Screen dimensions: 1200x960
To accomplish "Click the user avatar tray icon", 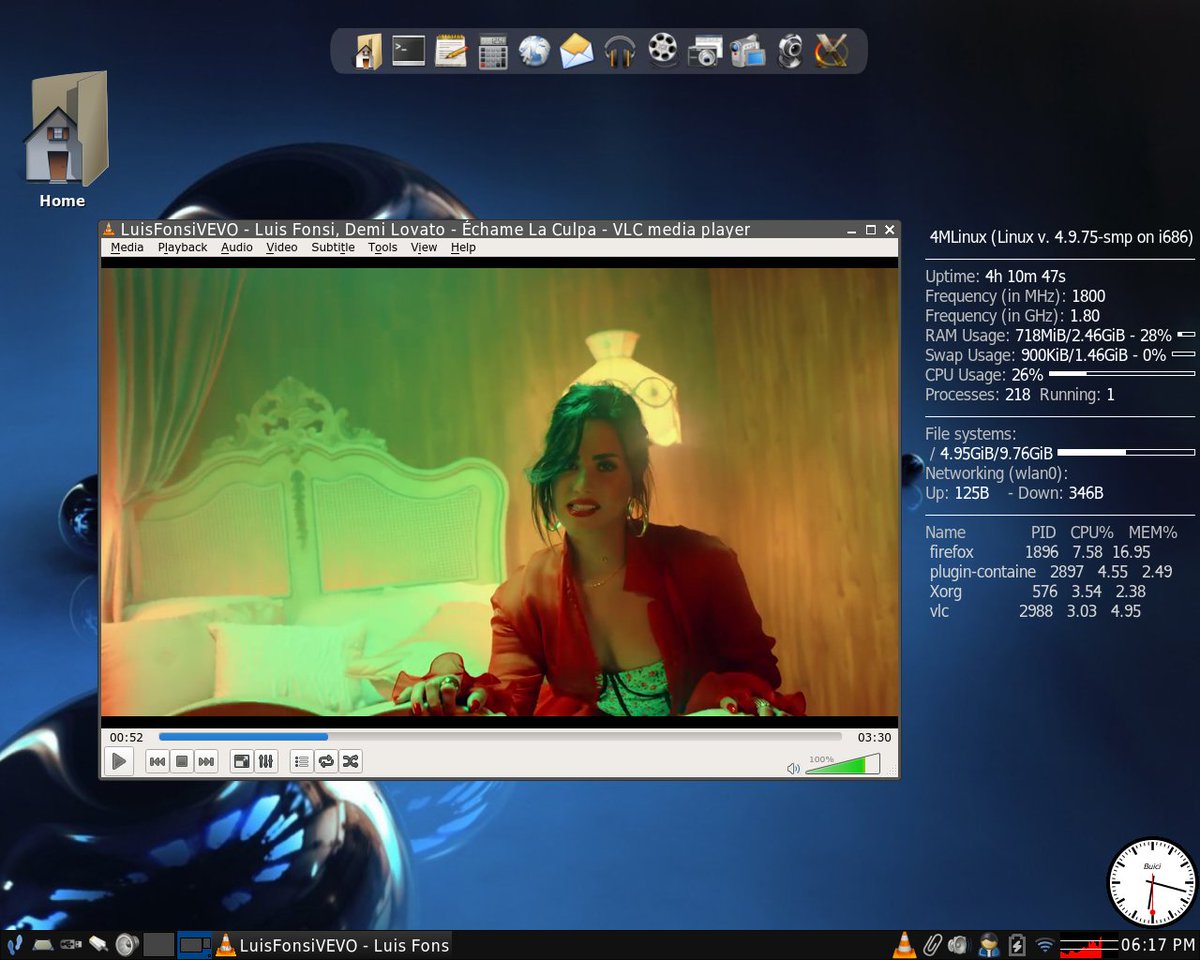I will 989,944.
